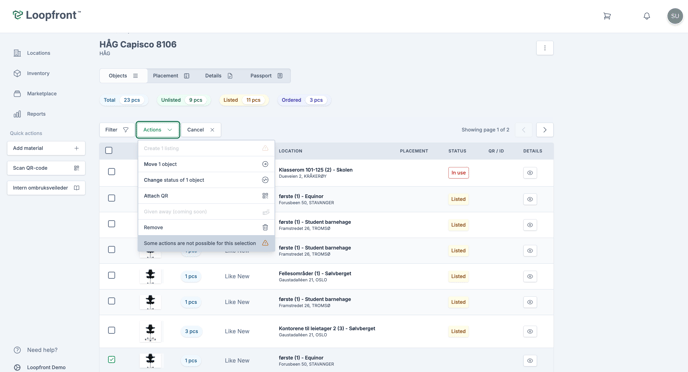Click the Scan QR-code button
This screenshot has width=688, height=372.
pyautogui.click(x=46, y=168)
